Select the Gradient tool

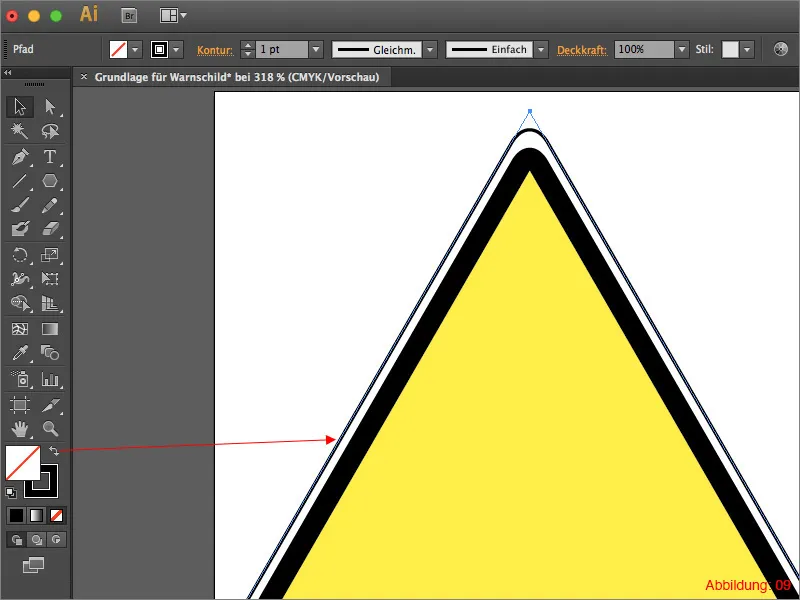coord(50,329)
